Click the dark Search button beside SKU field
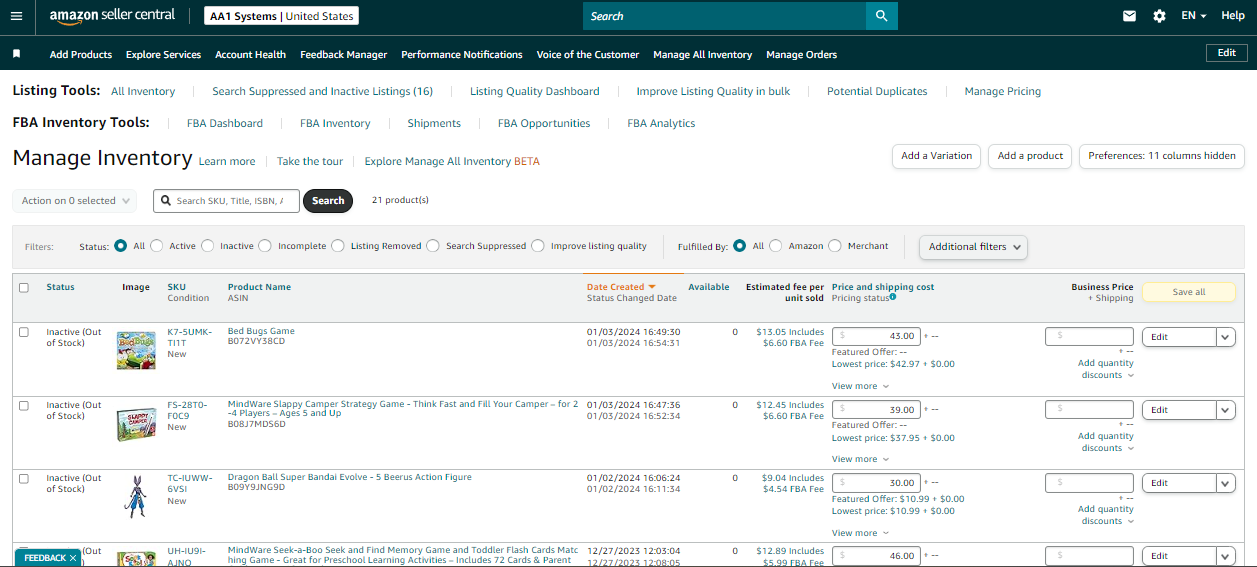 [x=328, y=201]
